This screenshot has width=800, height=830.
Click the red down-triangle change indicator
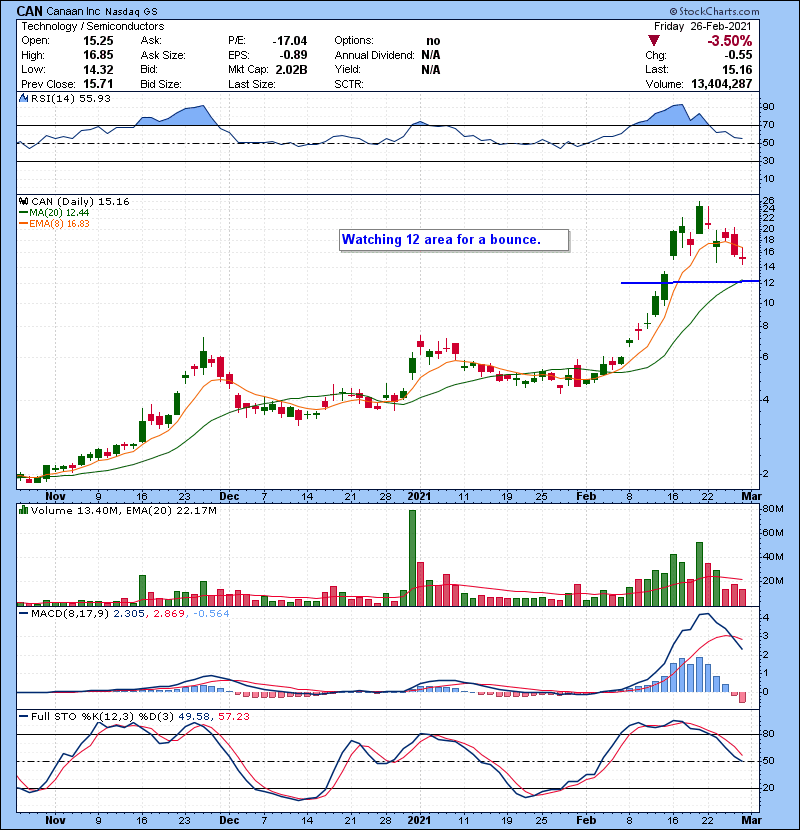point(653,41)
